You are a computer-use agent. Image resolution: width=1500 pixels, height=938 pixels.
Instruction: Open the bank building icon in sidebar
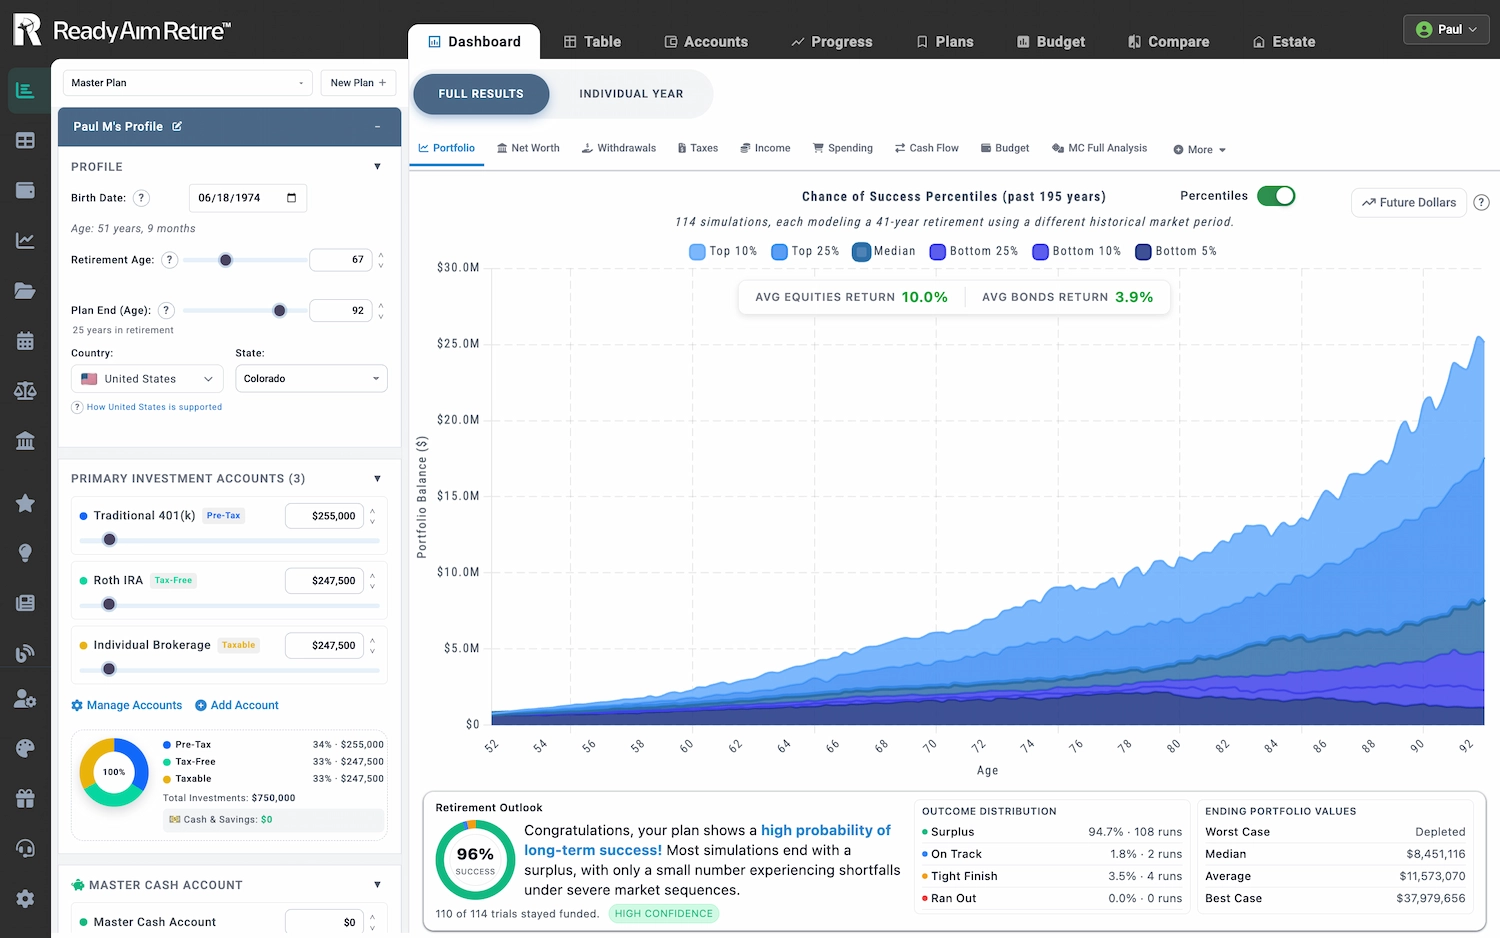[25, 440]
